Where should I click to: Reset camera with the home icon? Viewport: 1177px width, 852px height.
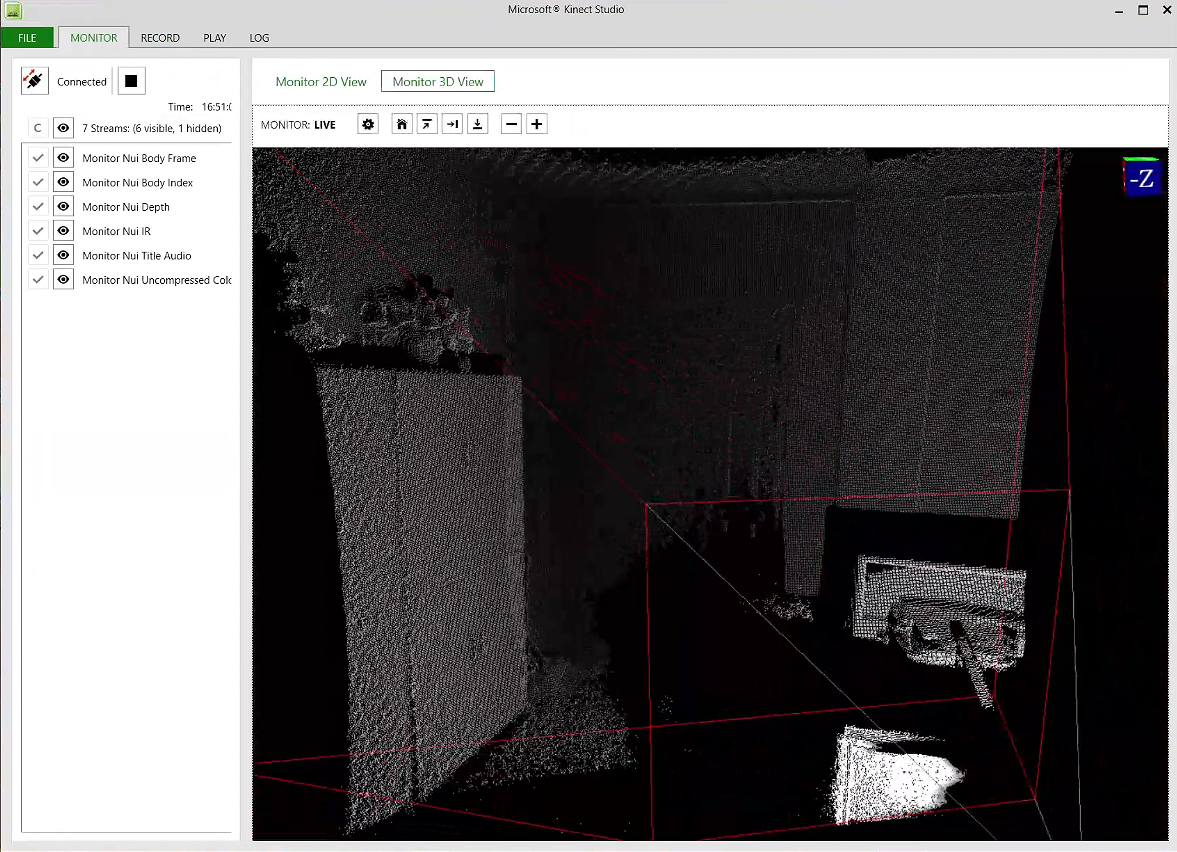401,123
